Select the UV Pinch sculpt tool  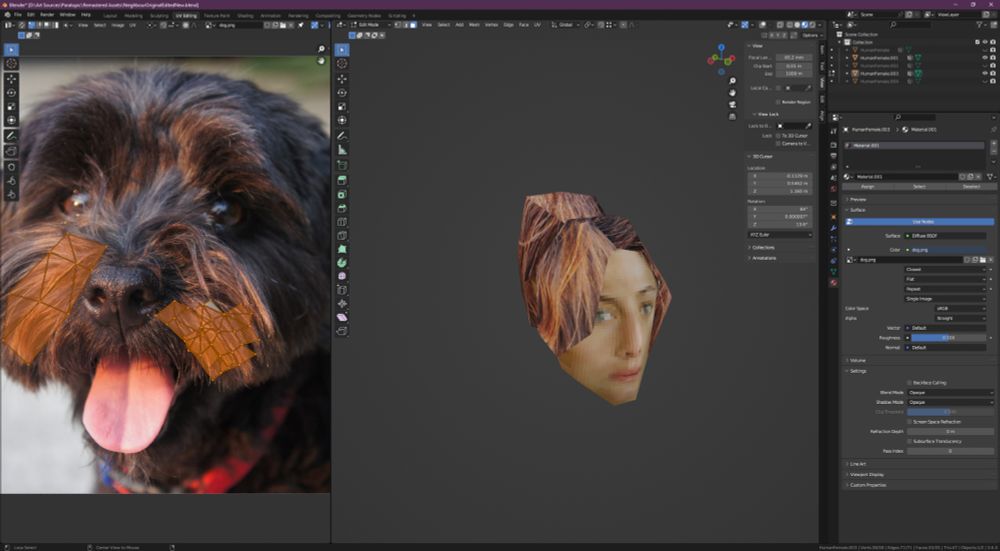(x=11, y=195)
